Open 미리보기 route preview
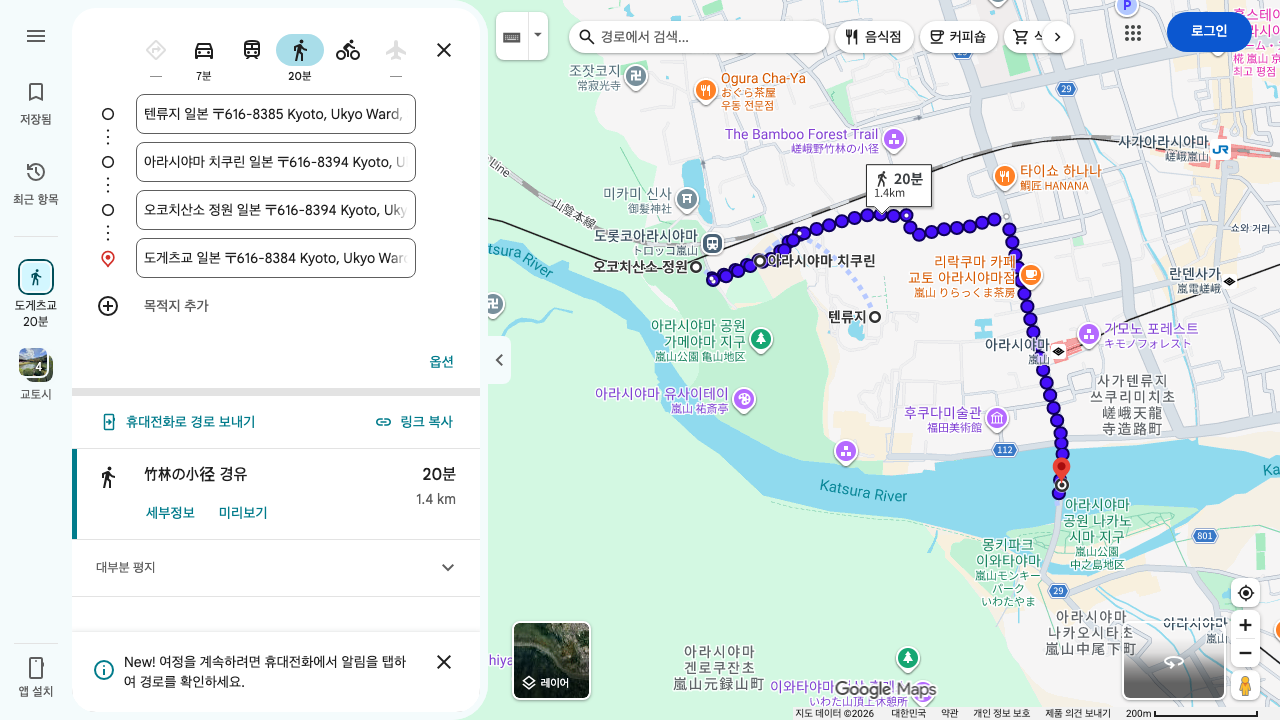1280x720 pixels. tap(243, 513)
